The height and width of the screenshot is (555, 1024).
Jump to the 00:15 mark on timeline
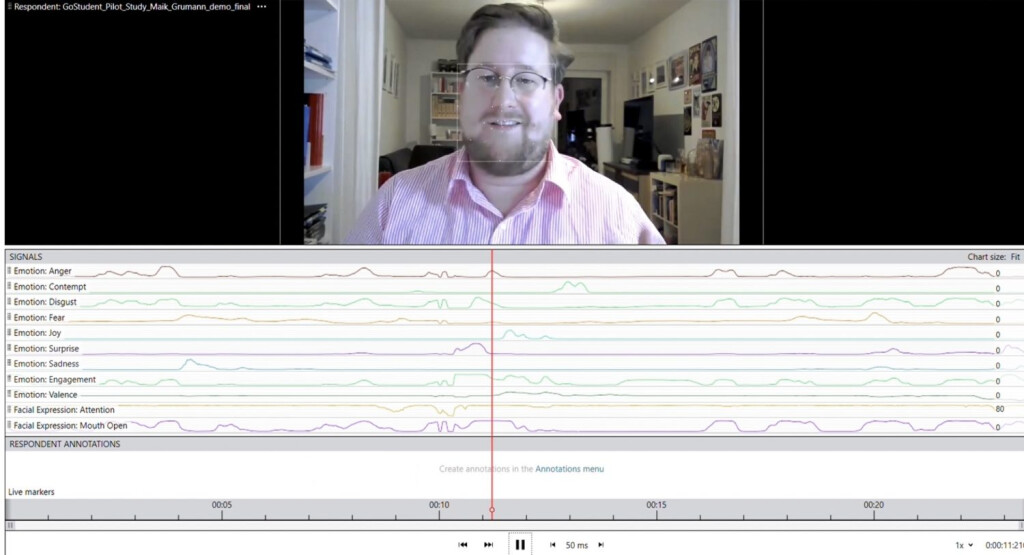(x=655, y=506)
